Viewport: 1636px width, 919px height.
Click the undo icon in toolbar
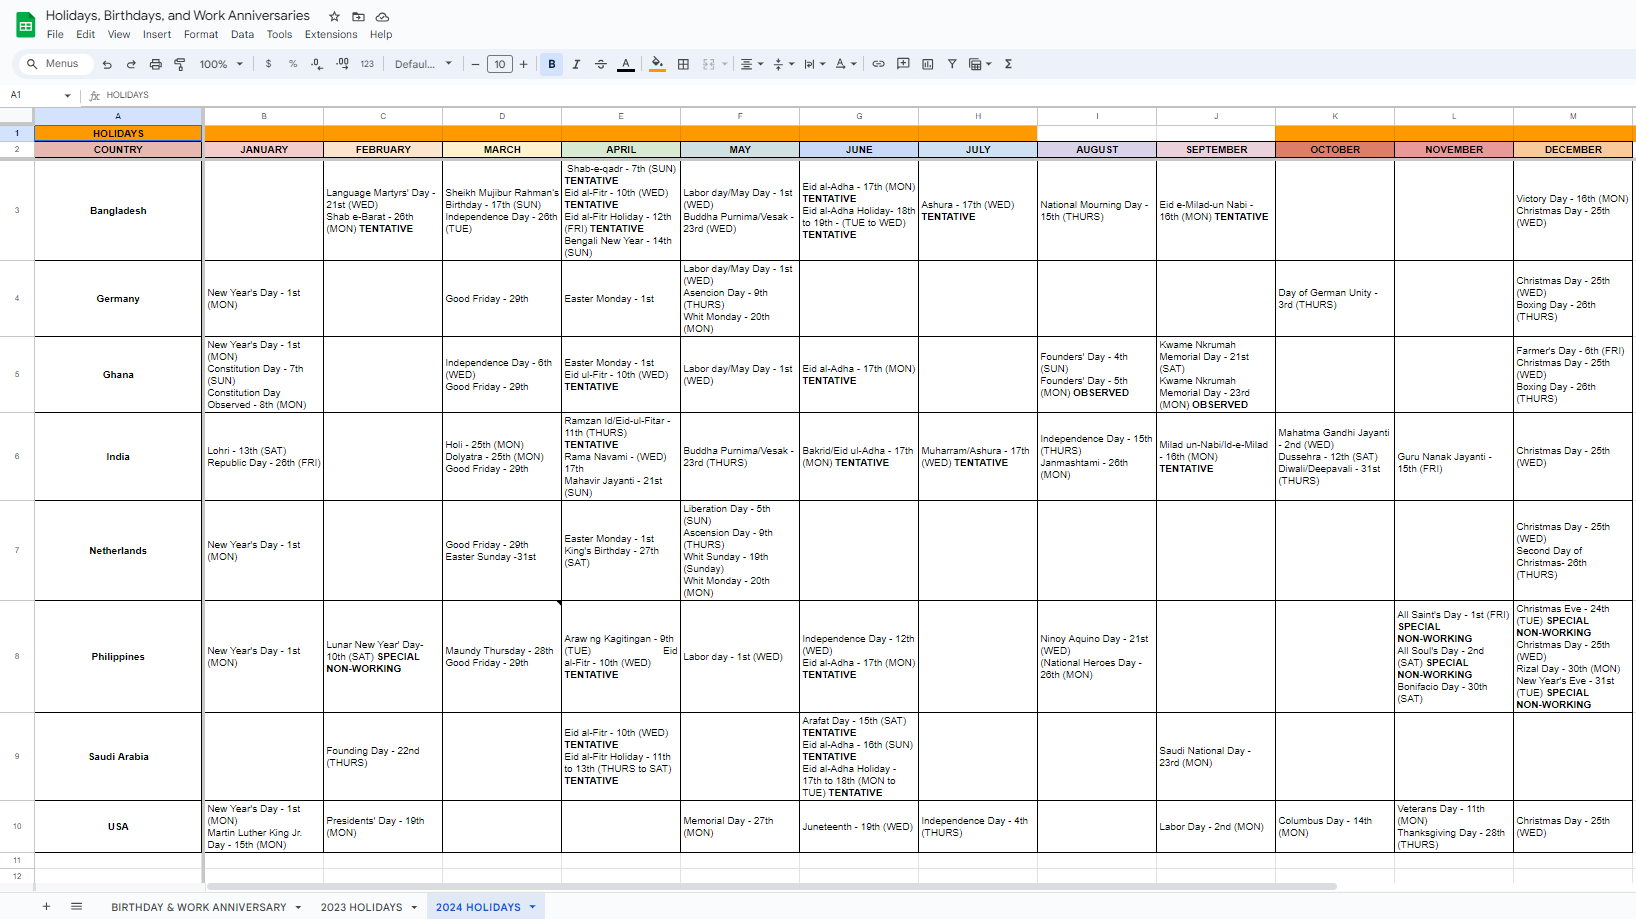tap(107, 64)
